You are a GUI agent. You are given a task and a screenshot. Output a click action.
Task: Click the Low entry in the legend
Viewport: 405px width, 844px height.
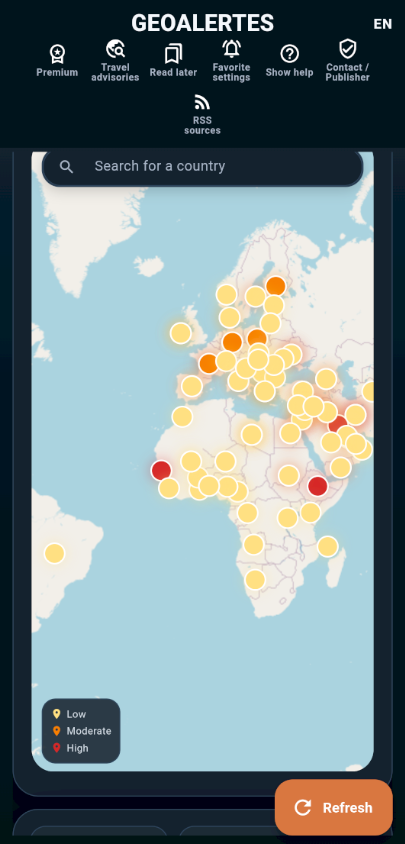(69, 714)
